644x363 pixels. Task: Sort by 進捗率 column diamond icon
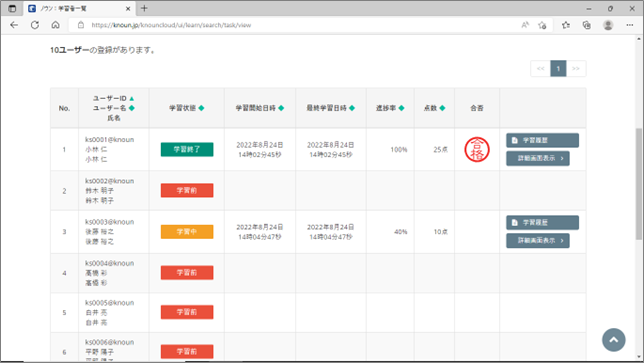401,108
